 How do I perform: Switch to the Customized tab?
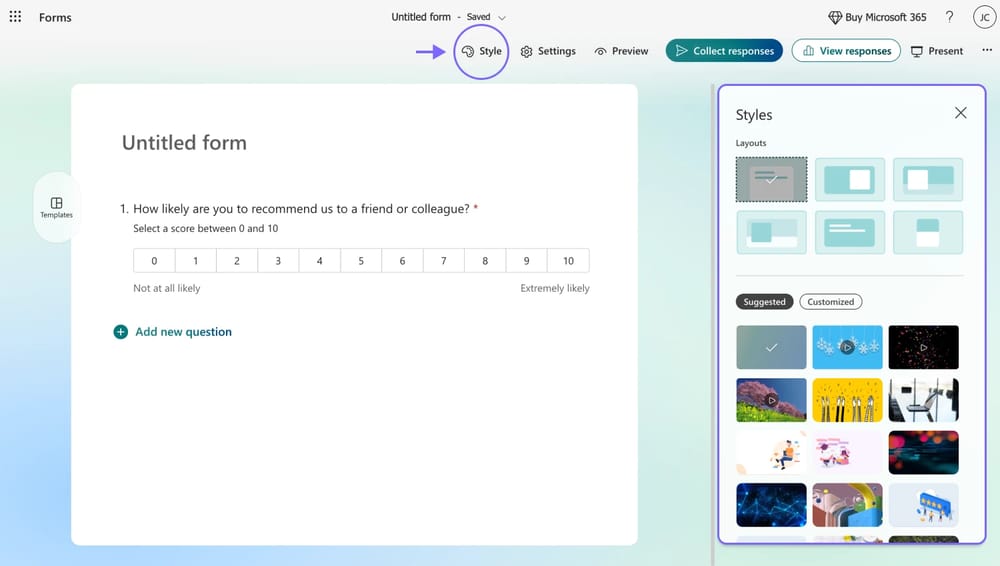(830, 302)
